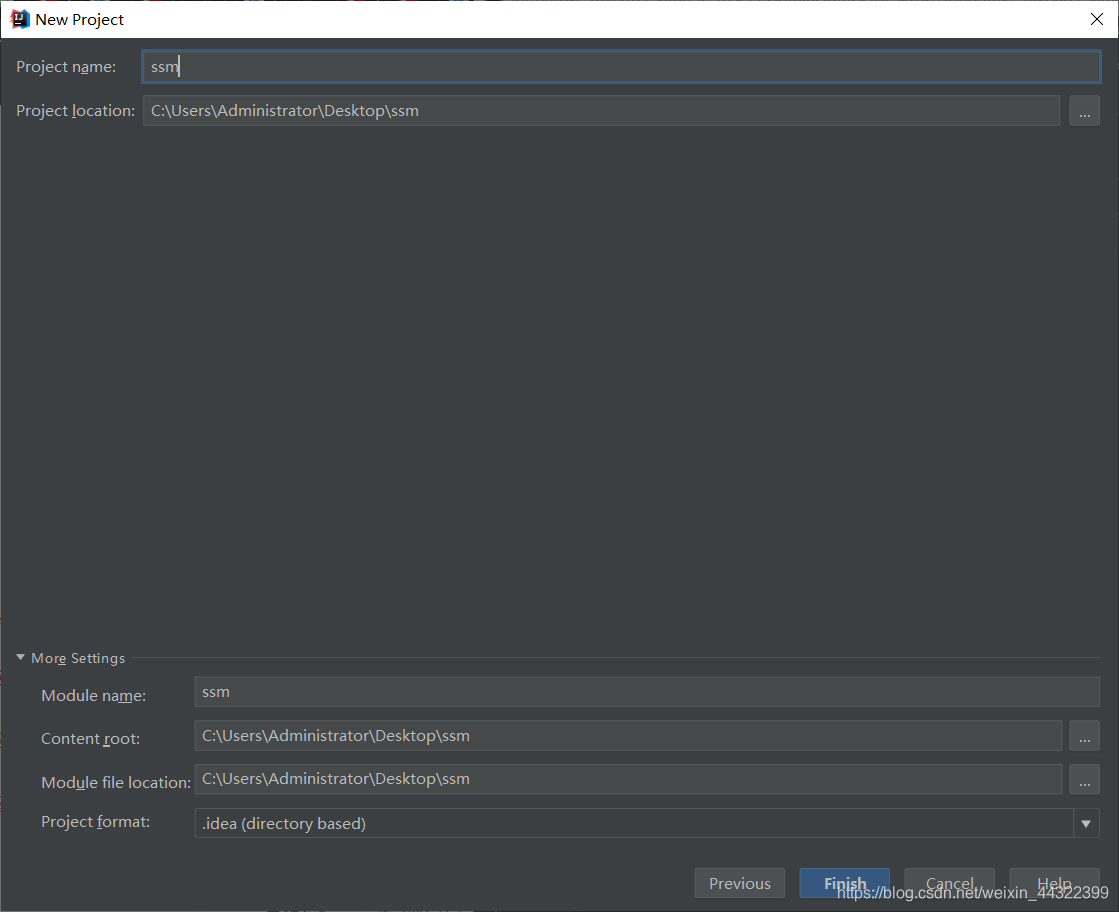This screenshot has width=1119, height=912.
Task: Click the Help button
Action: click(x=1053, y=883)
